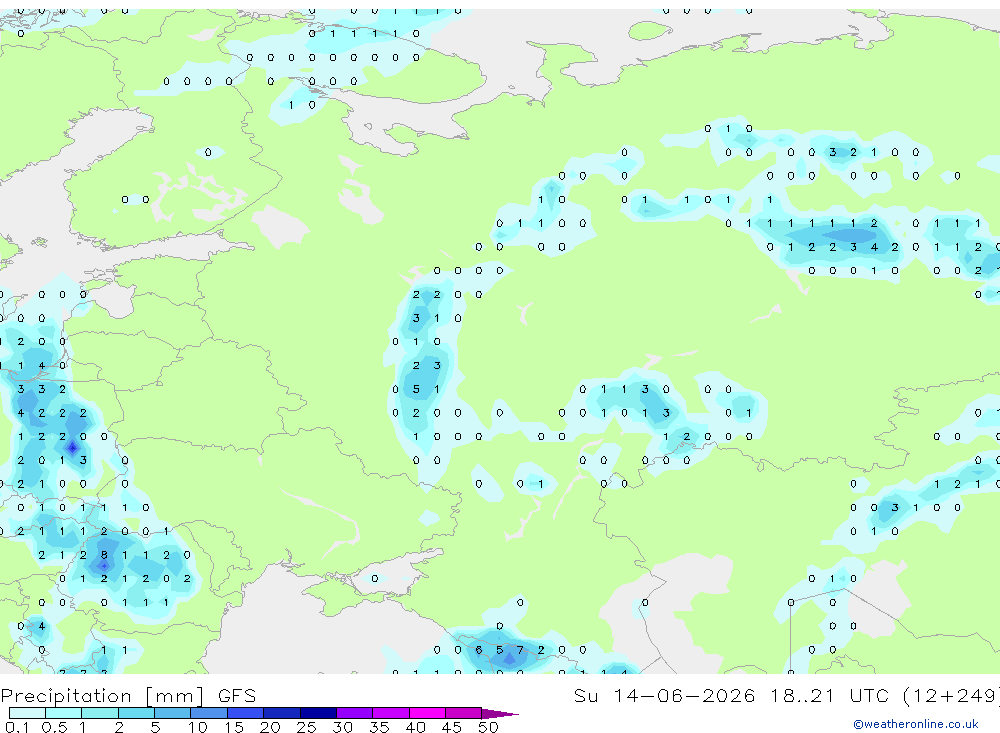Pick the 40–45 mm magenta legend swatch

[427, 713]
